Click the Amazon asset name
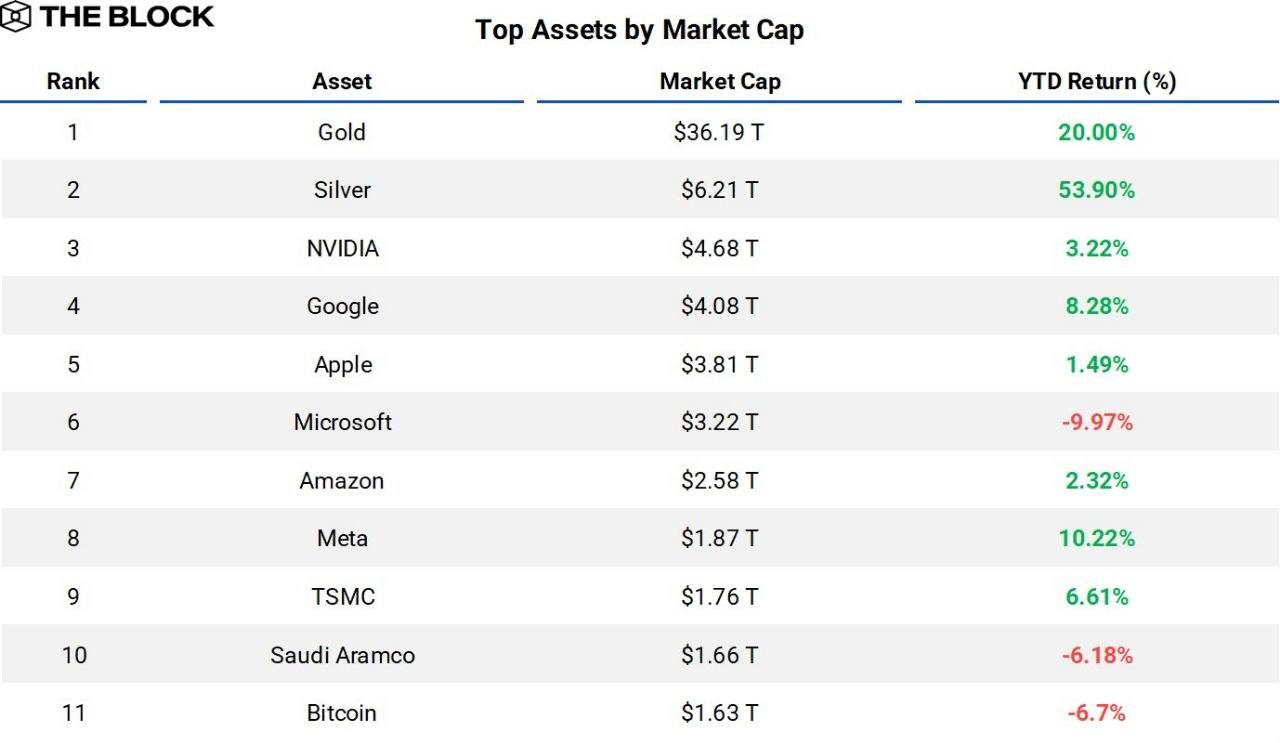The image size is (1280, 743). [x=342, y=480]
